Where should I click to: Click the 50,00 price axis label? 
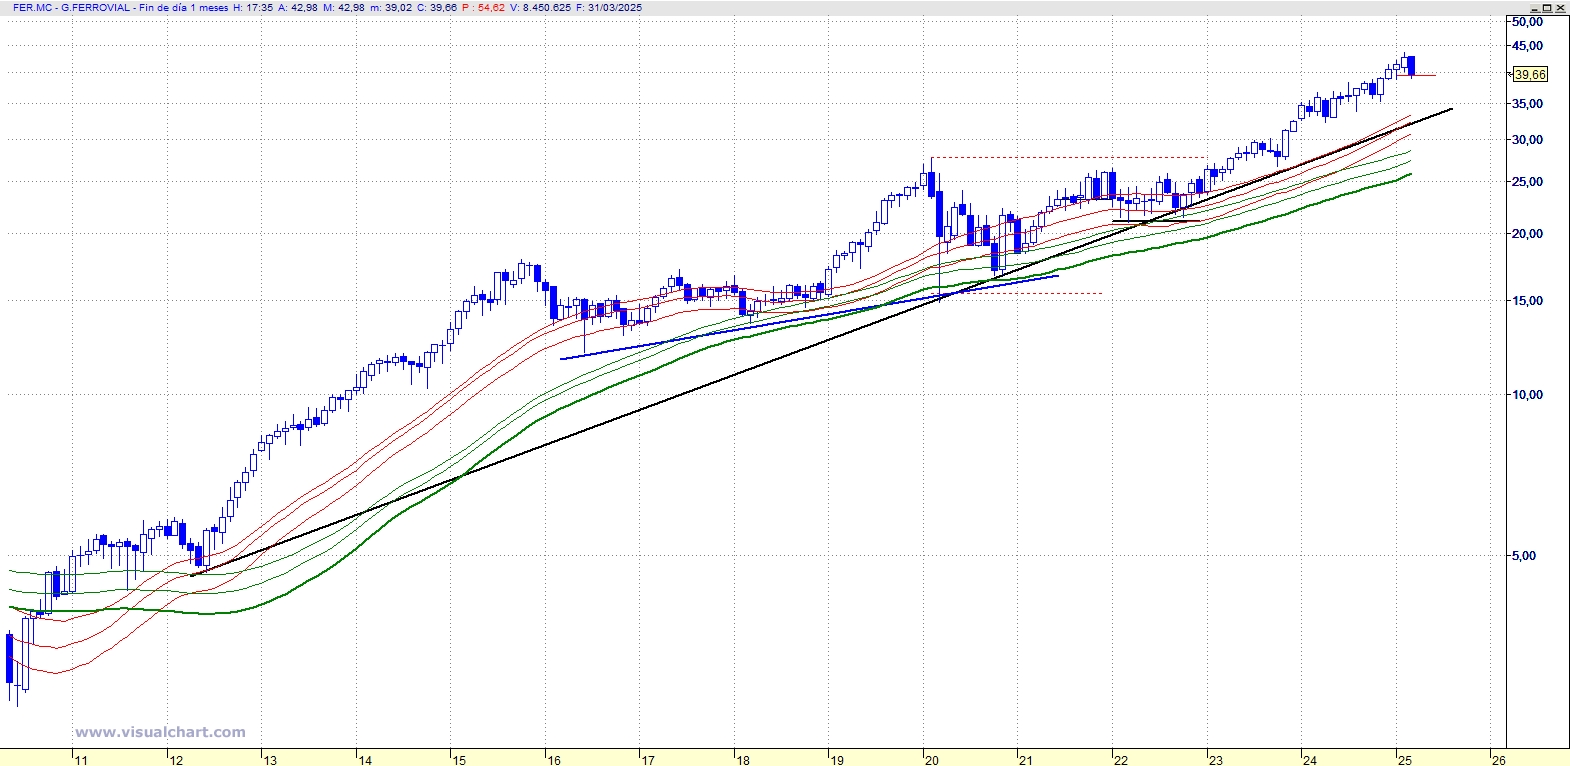tap(1527, 21)
